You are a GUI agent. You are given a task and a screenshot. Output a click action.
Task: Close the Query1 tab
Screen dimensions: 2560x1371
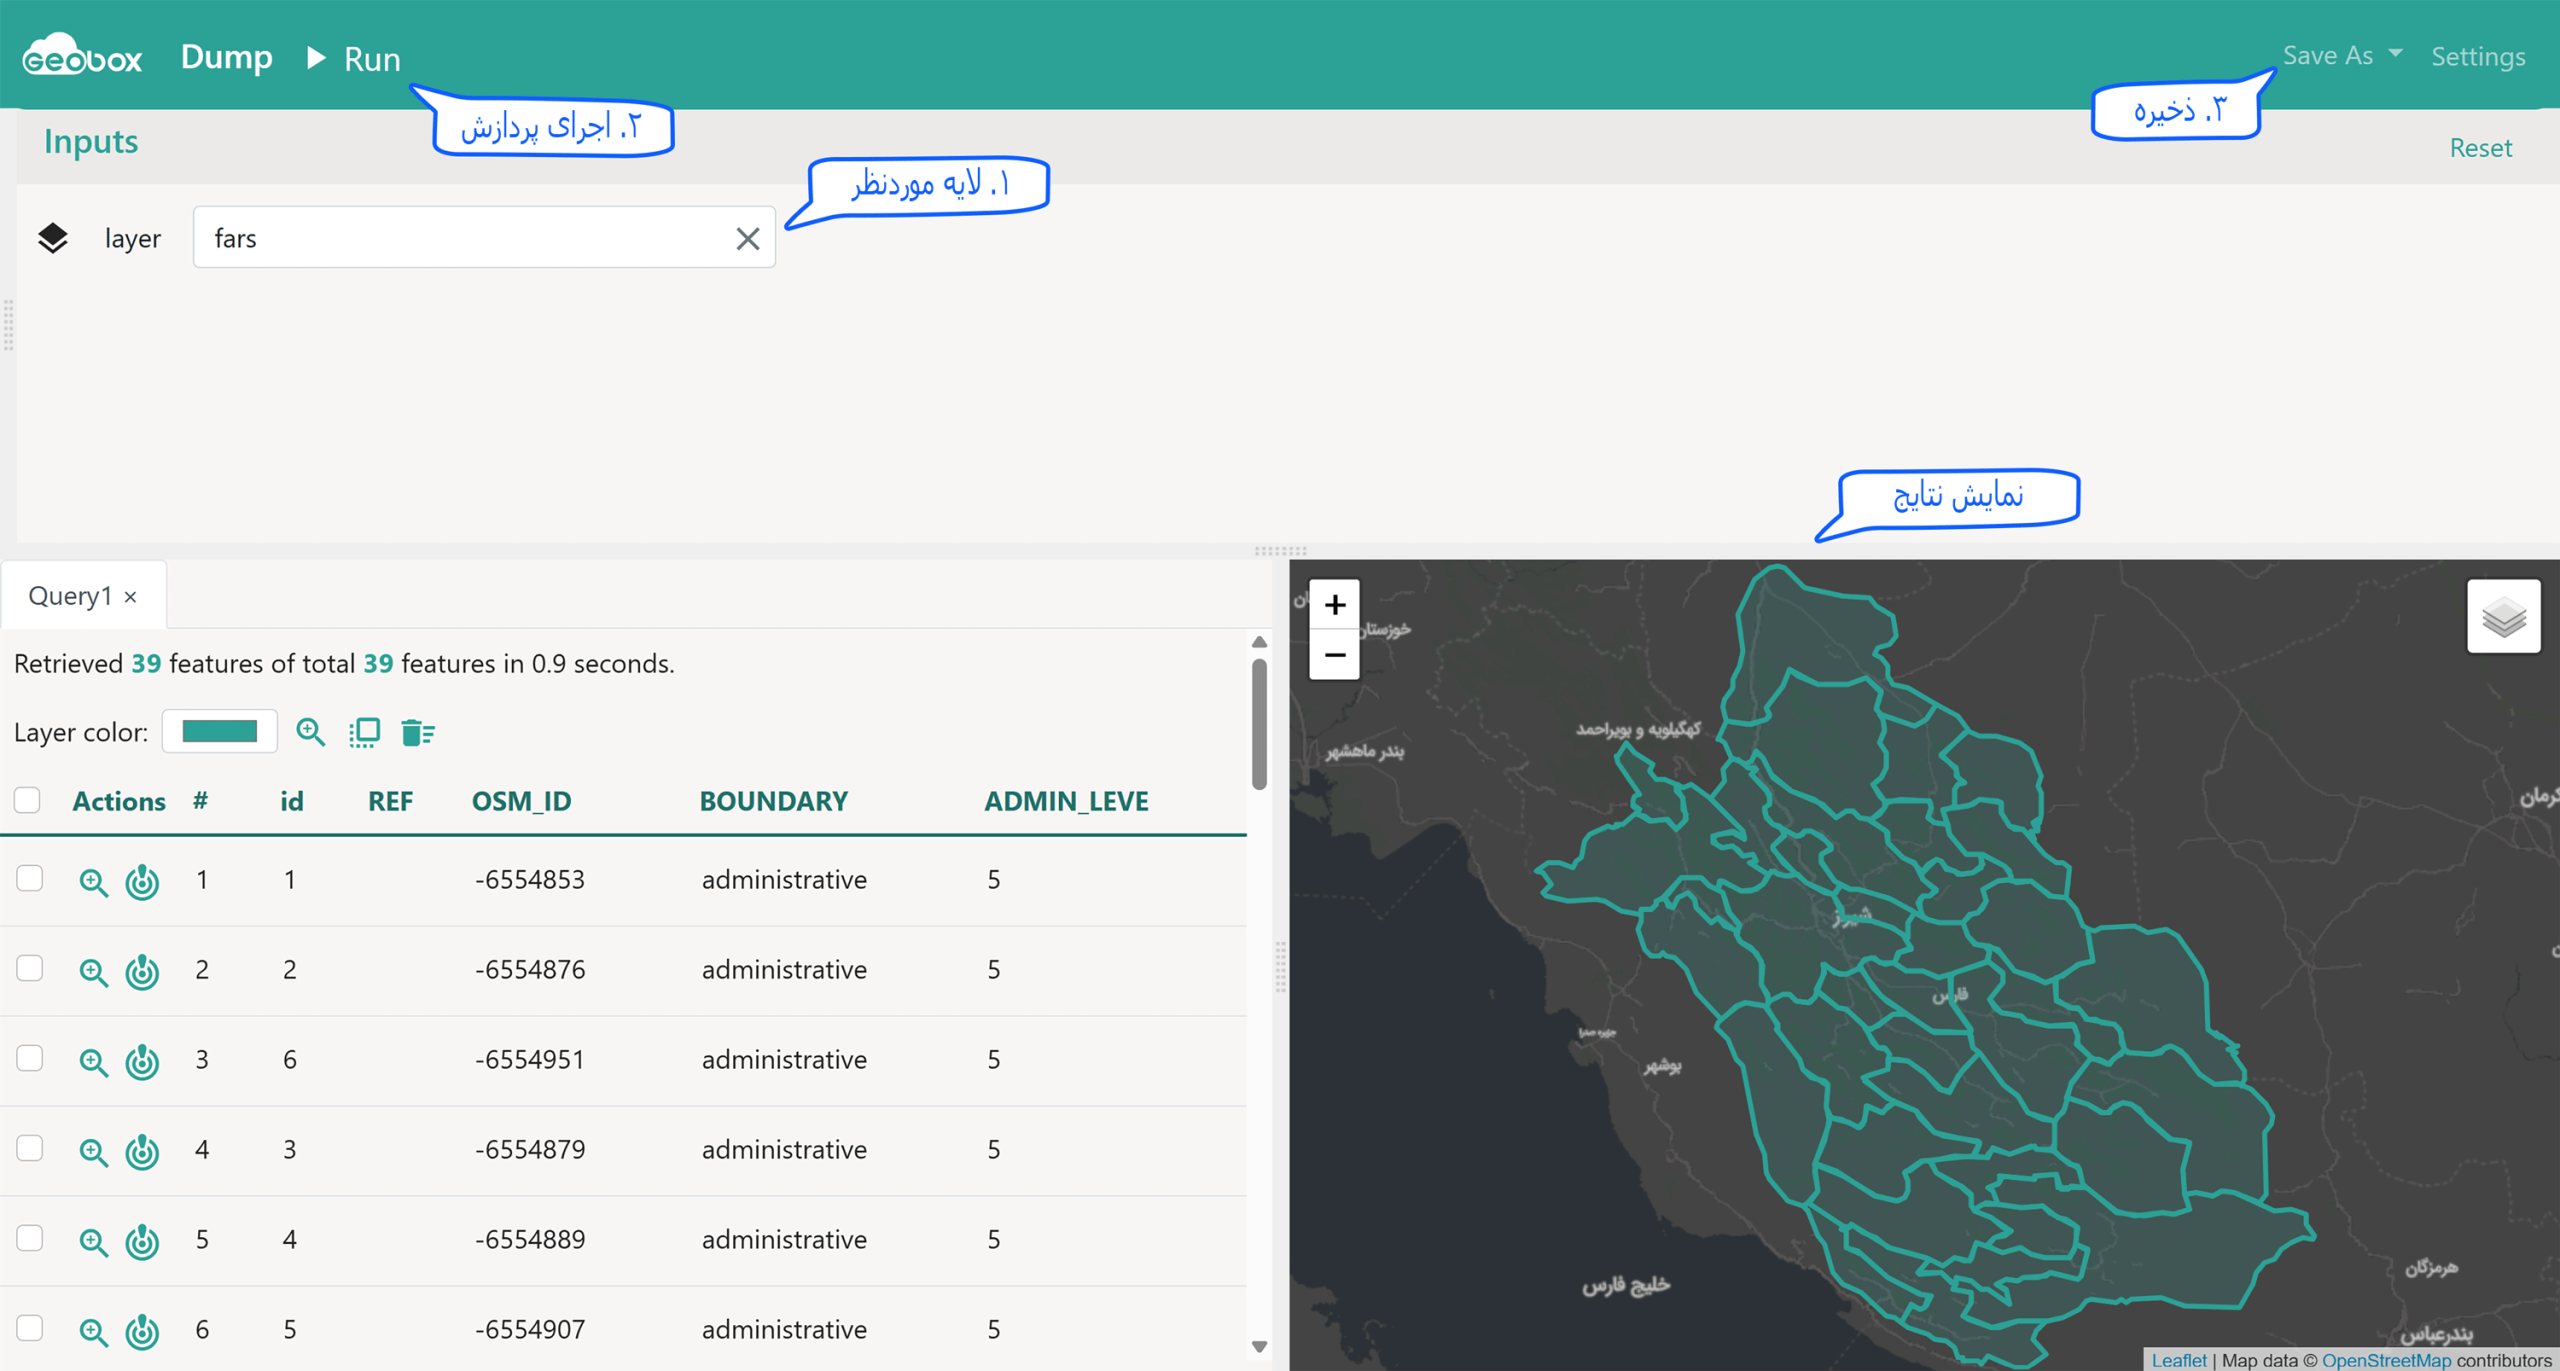130,597
